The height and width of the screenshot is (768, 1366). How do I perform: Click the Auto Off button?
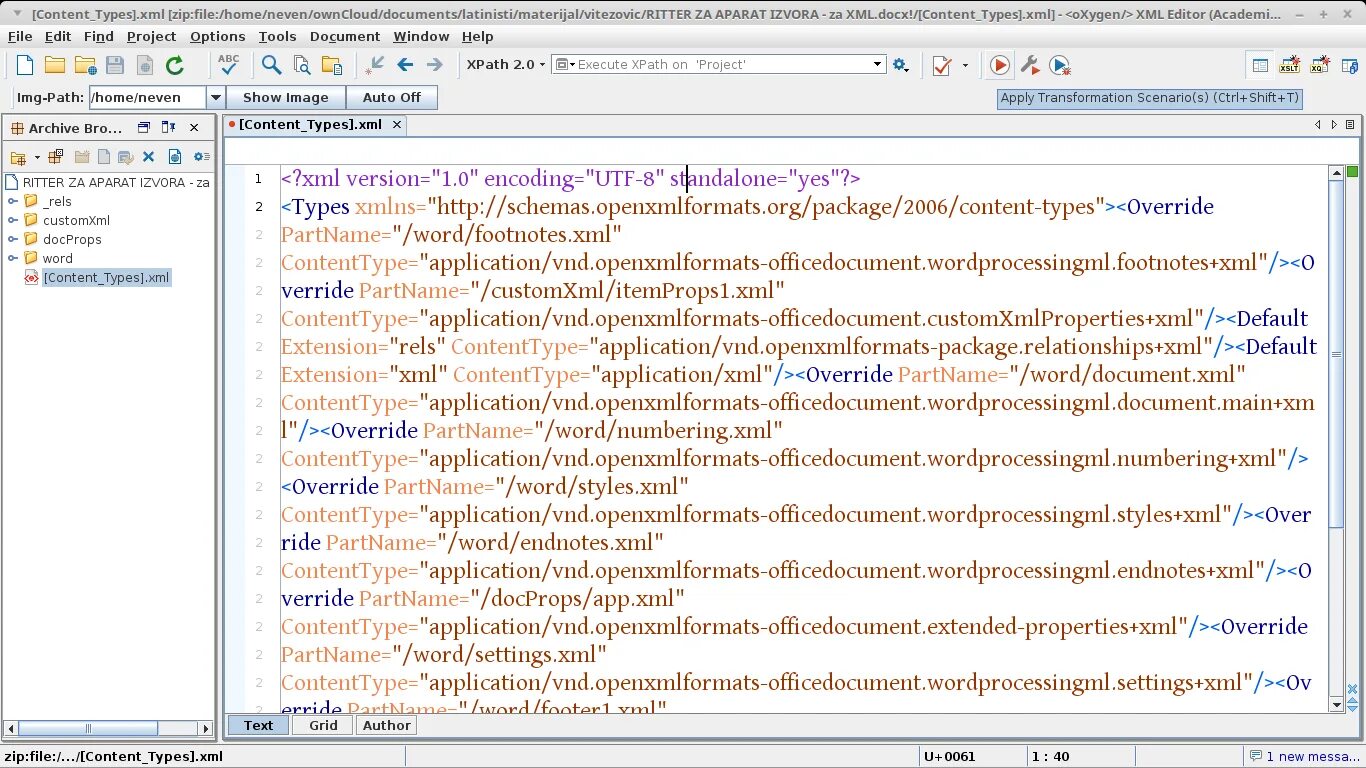pos(392,97)
